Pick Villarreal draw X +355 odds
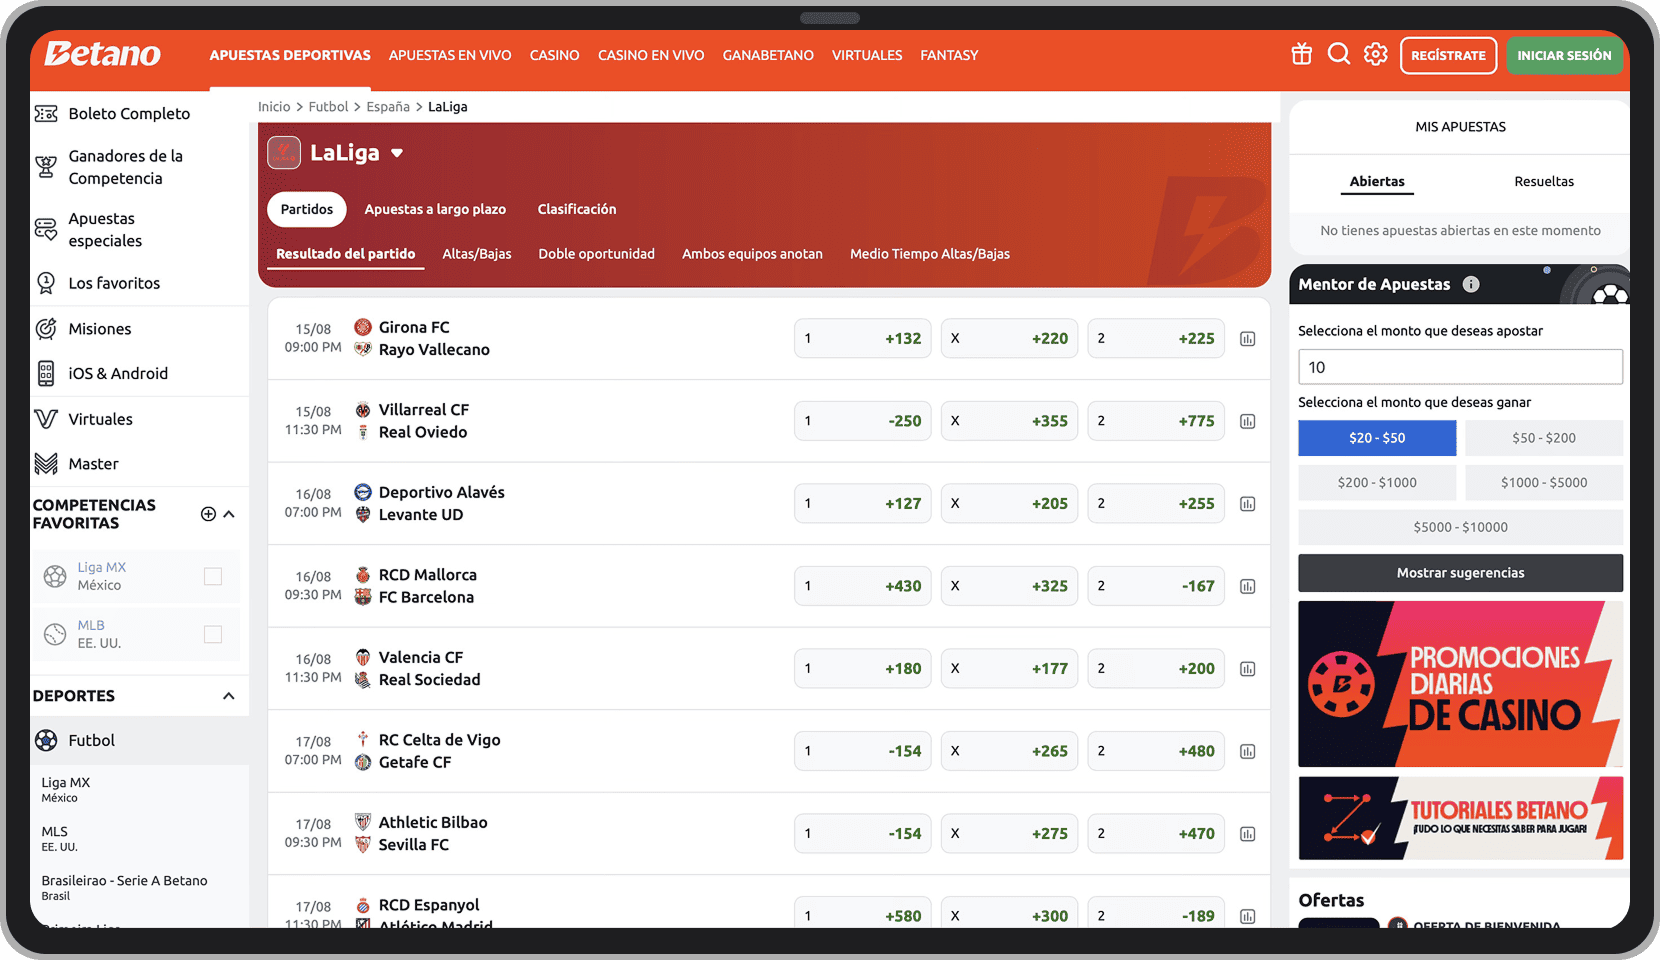 pos(1010,421)
